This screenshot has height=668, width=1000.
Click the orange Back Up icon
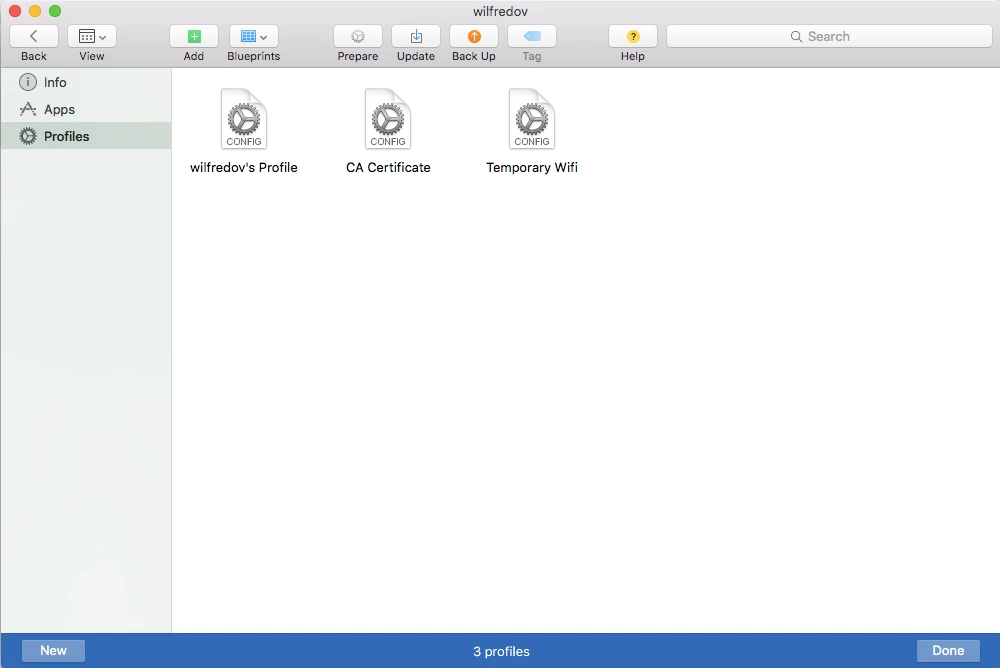(474, 36)
